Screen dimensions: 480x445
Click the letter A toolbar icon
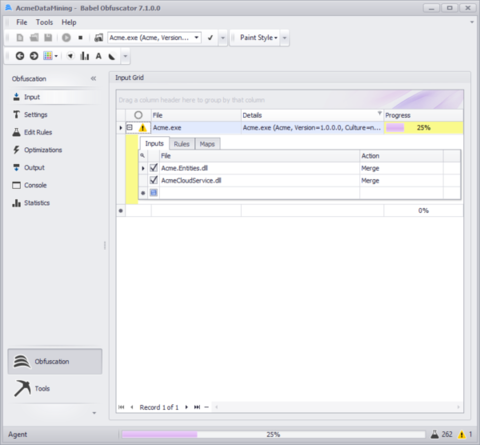pos(98,56)
